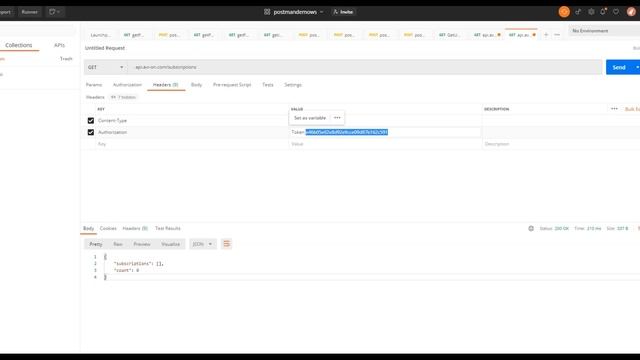Open the JSON format dropdown

point(202,244)
